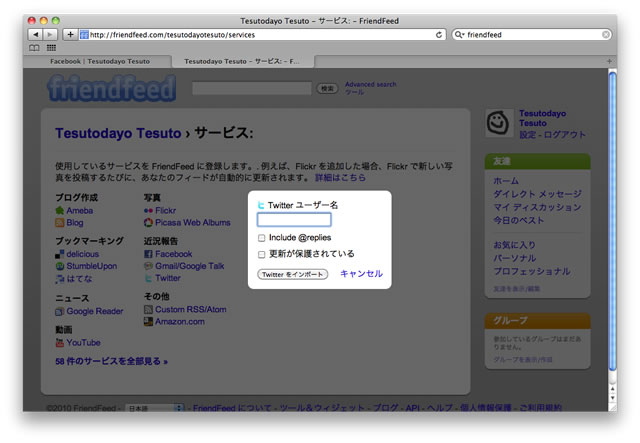Open ダイレクト メッセージ in sidebar

tap(538, 194)
